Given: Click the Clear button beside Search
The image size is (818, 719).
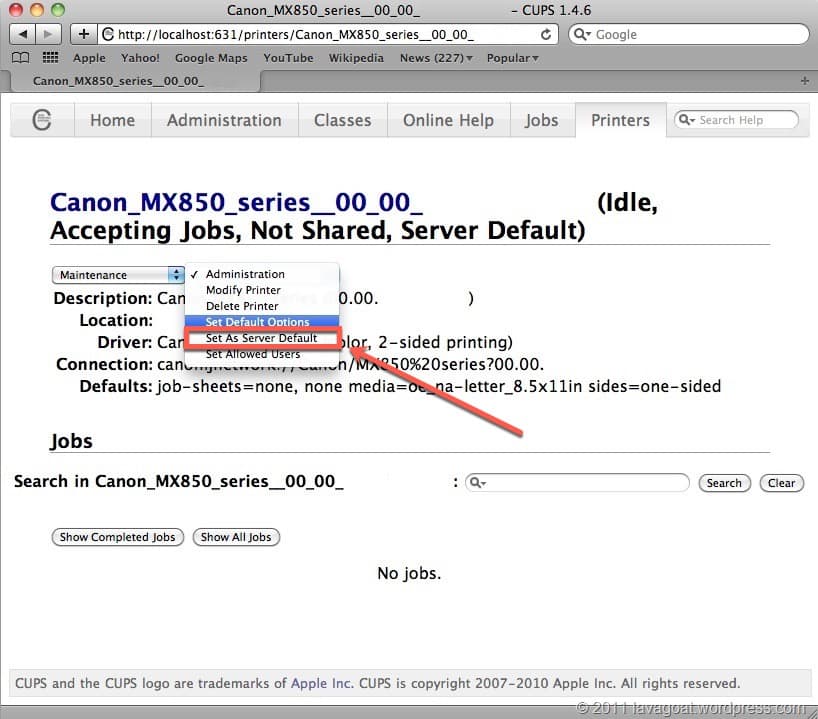Looking at the screenshot, I should (781, 483).
